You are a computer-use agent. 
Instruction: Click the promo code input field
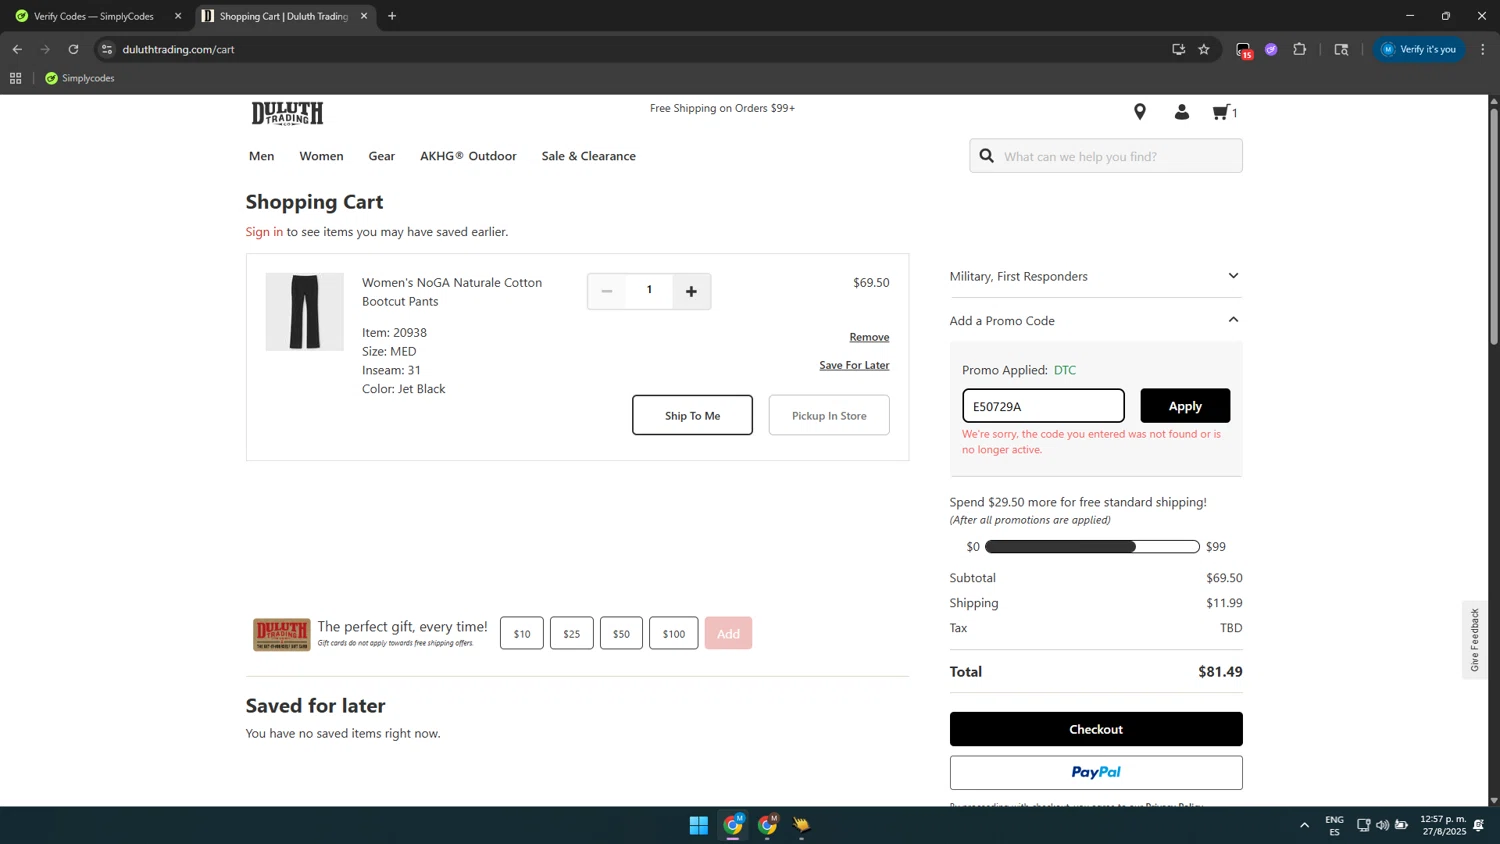(x=1043, y=406)
